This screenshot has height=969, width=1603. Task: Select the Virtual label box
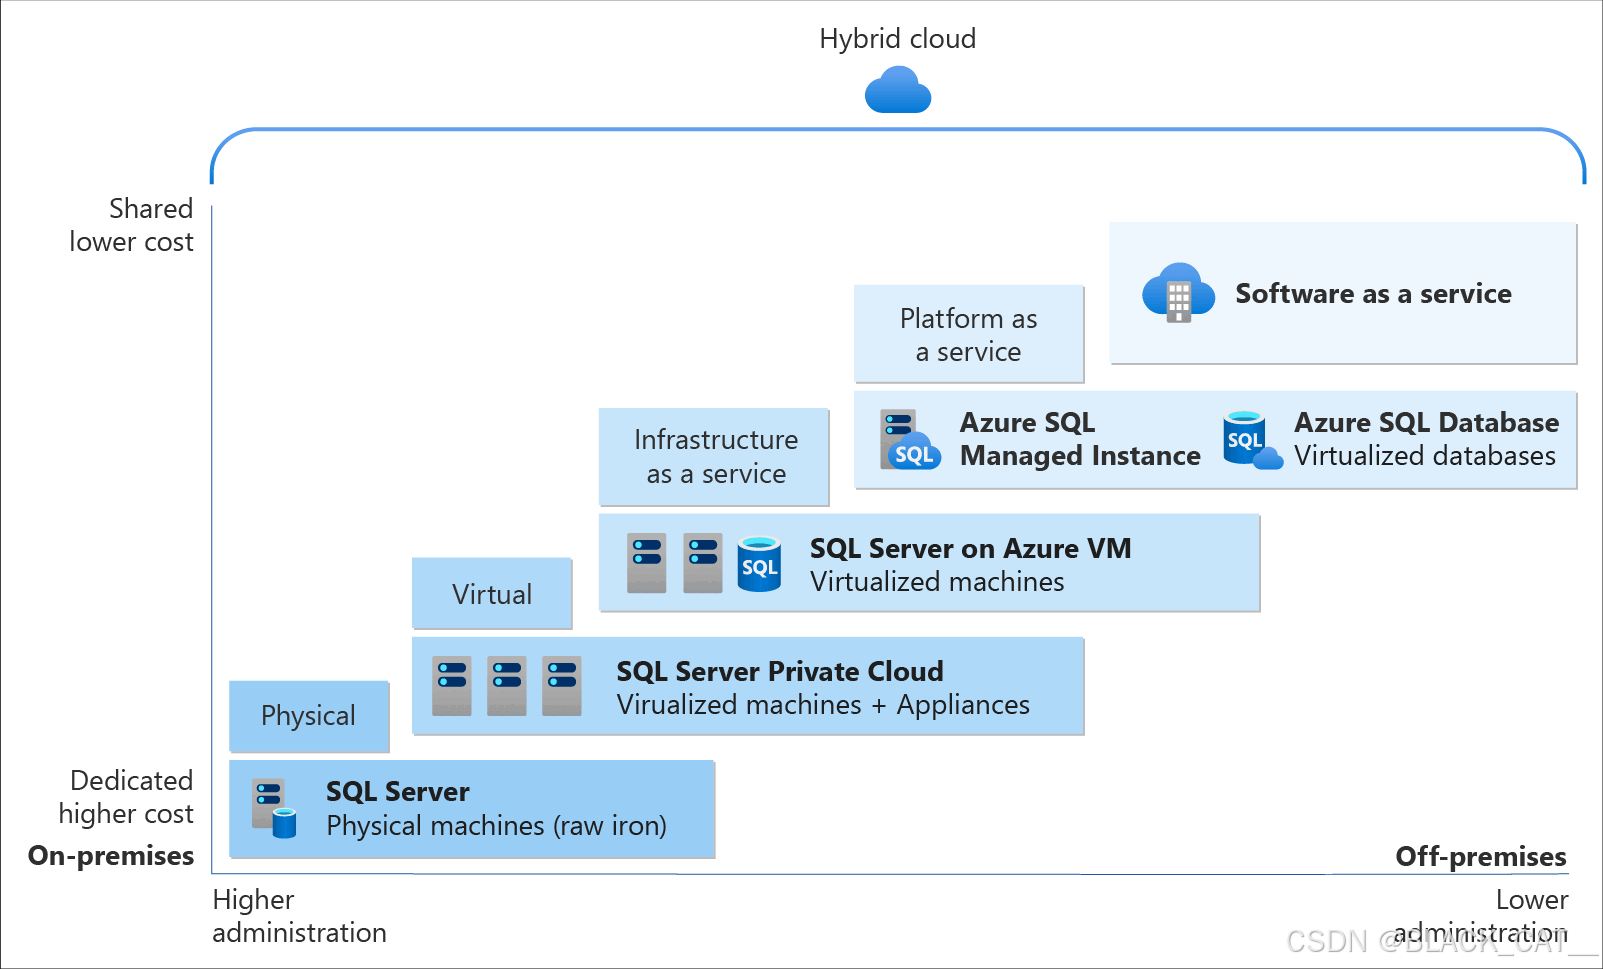tap(492, 594)
